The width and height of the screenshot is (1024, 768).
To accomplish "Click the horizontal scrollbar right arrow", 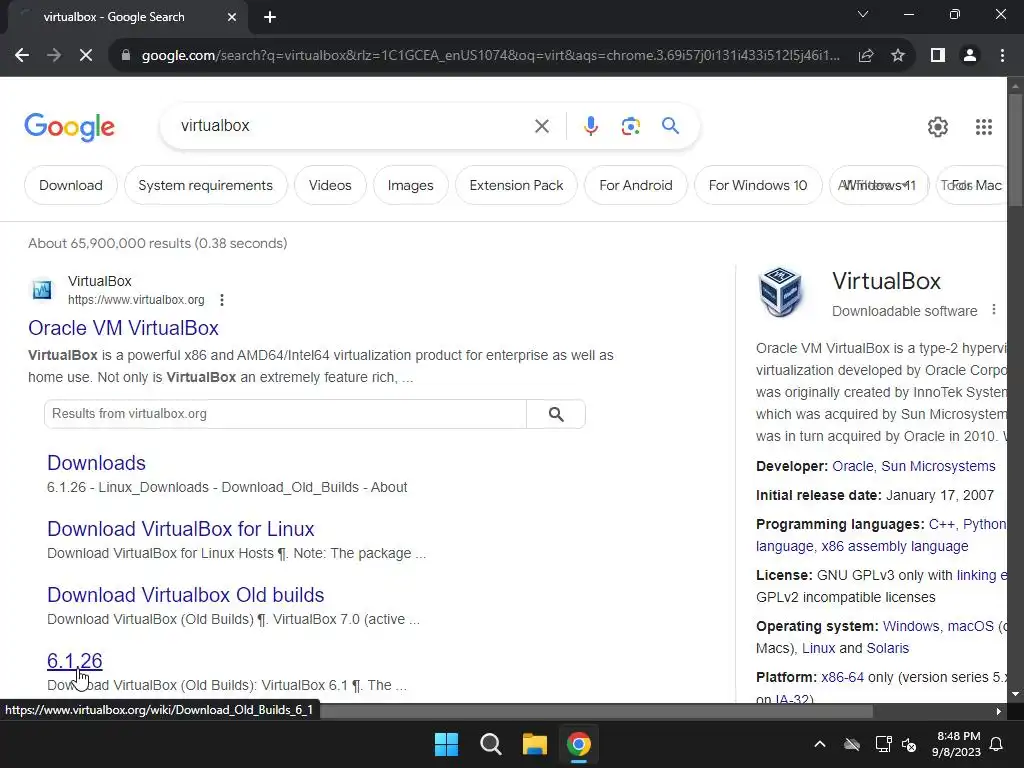I will (999, 711).
